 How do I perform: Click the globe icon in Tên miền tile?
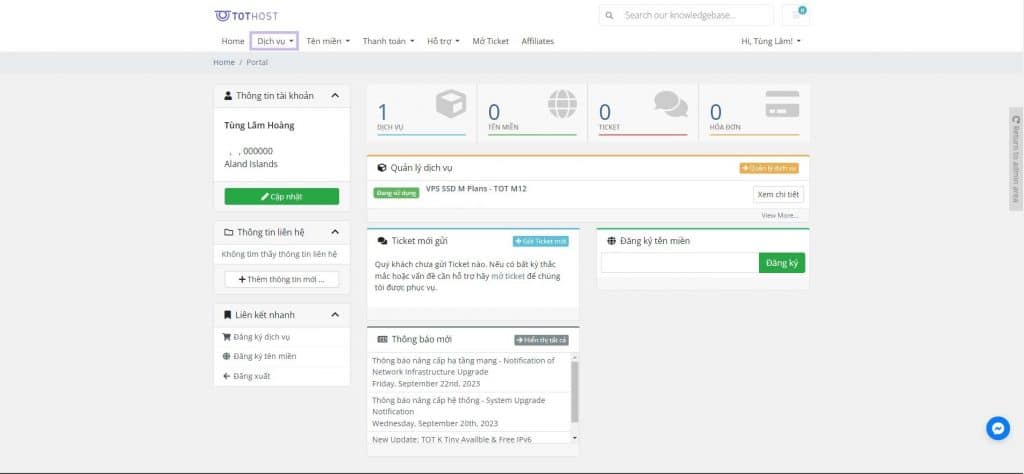coord(562,104)
